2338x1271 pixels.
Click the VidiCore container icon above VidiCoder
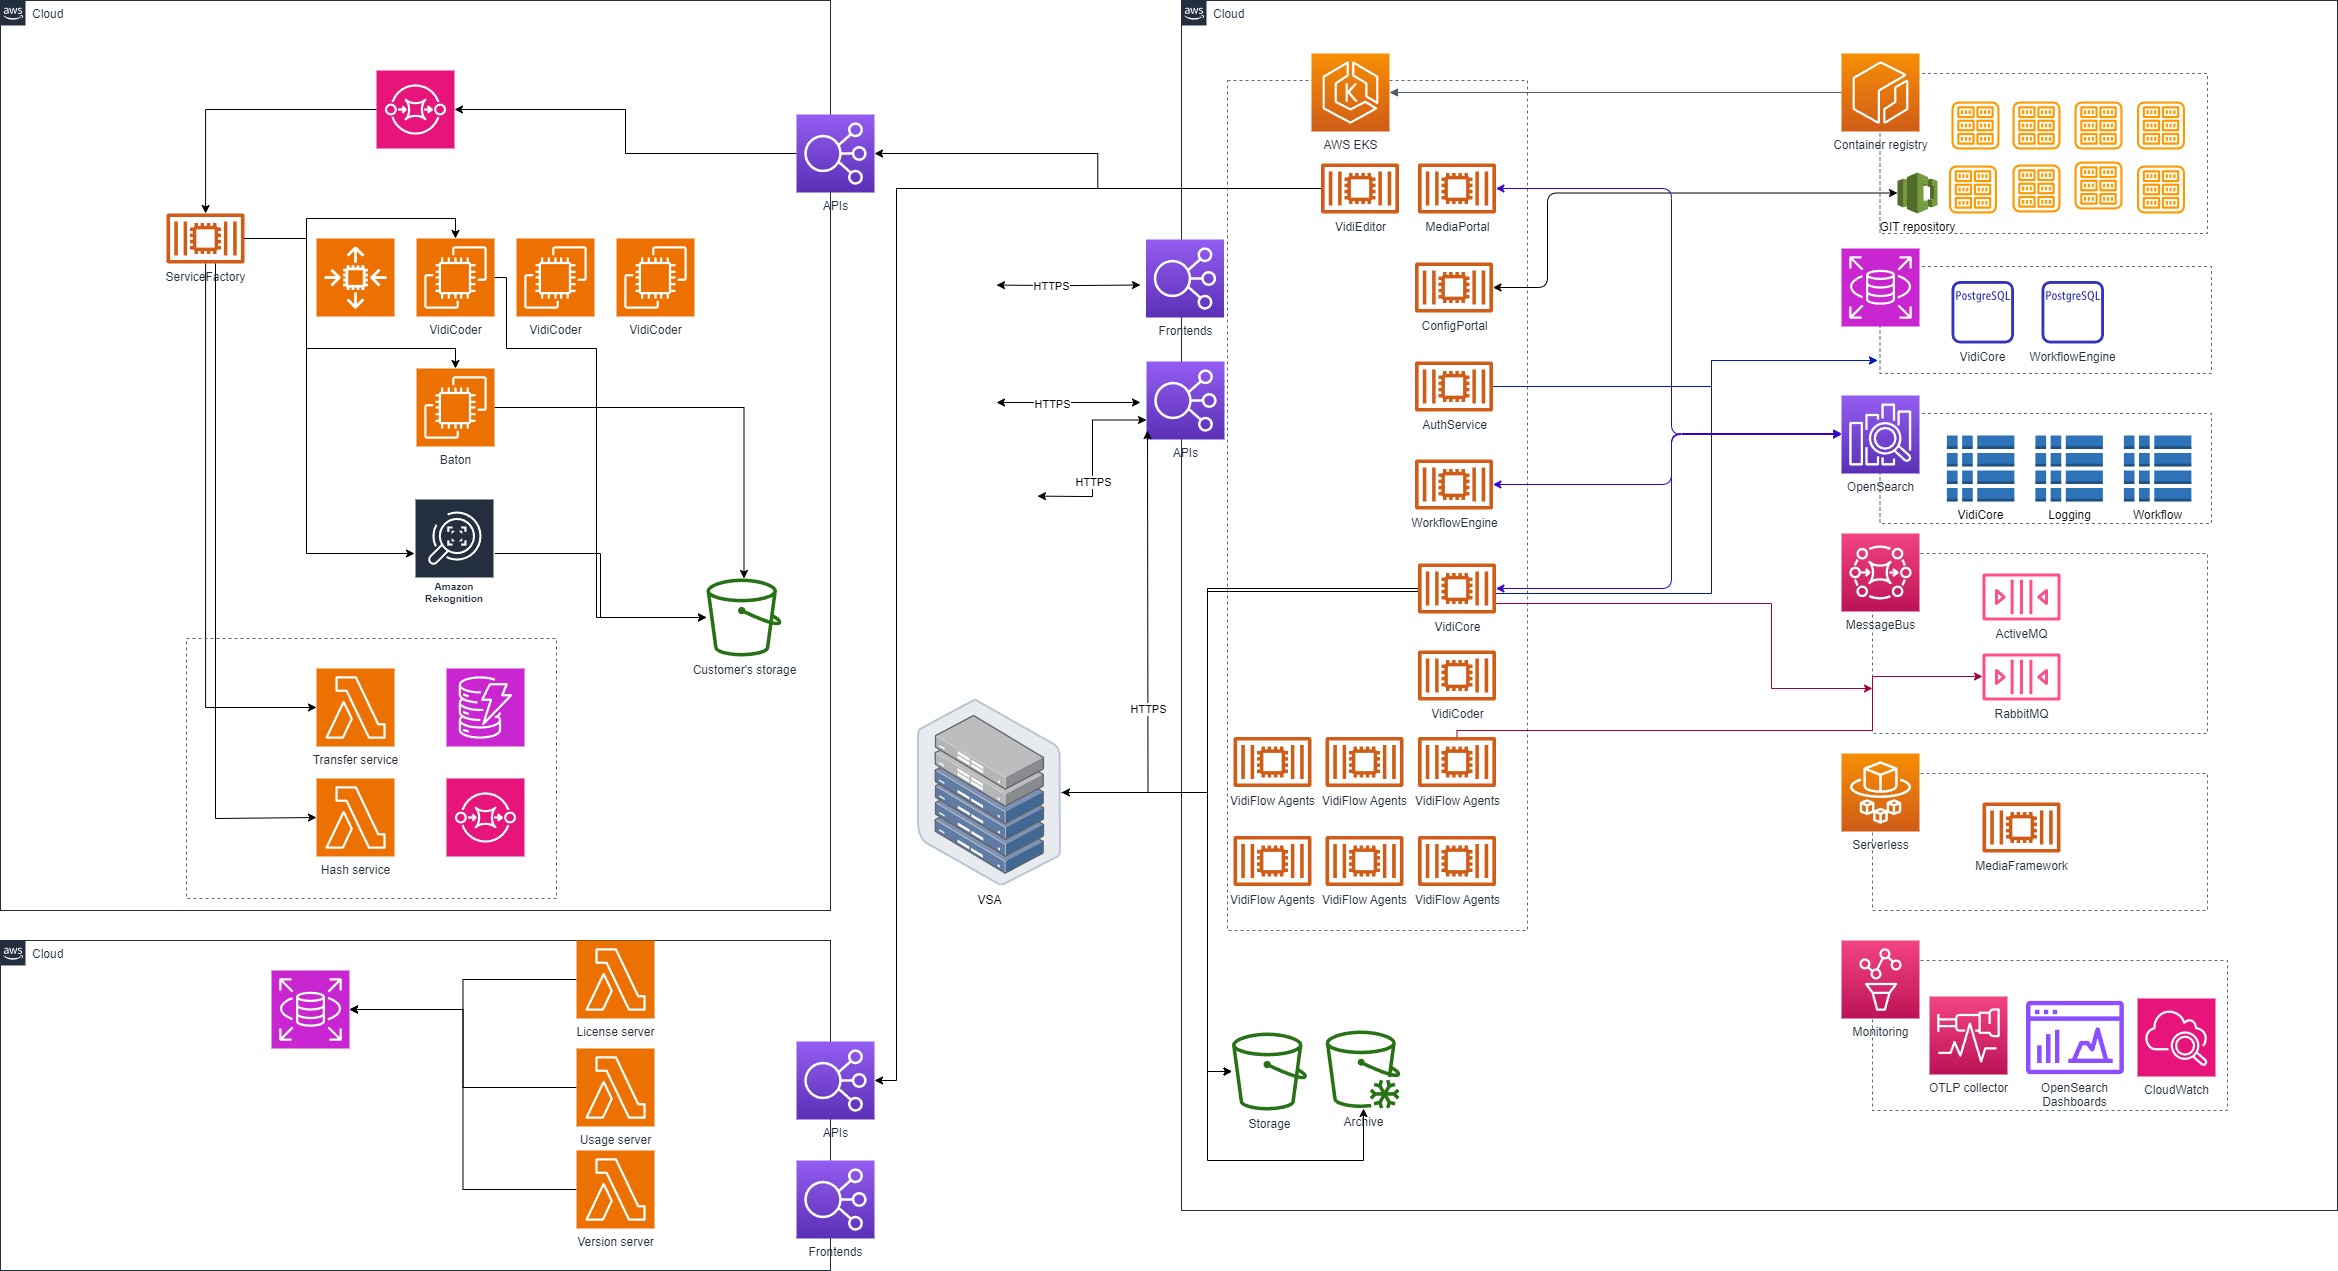click(1457, 588)
